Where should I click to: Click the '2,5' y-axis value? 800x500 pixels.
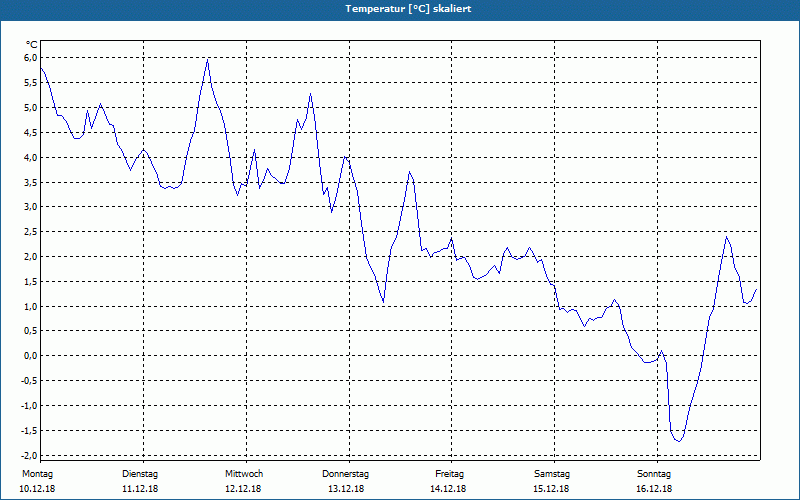[31, 232]
